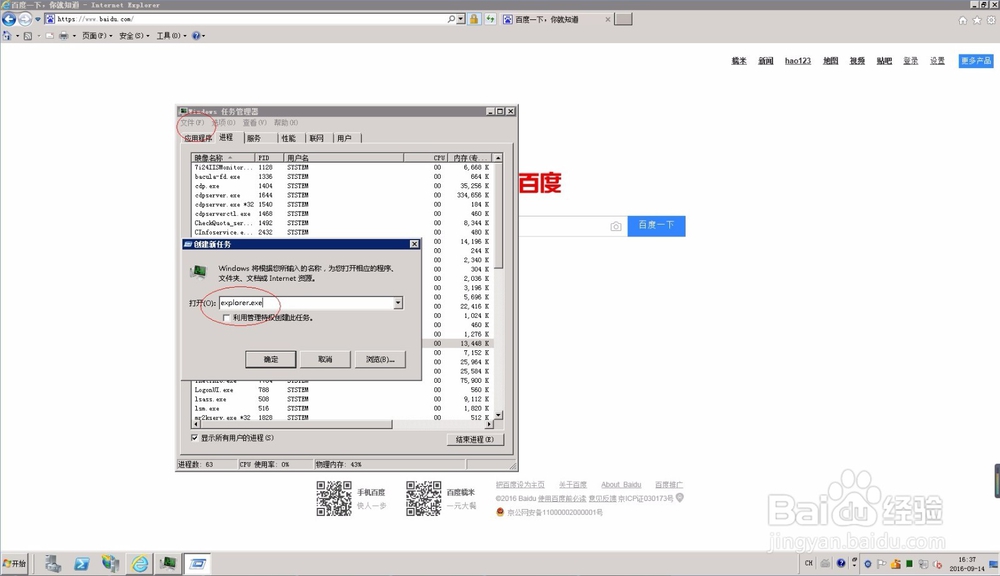Screen dimensions: 1000x576
Task: Toggle 显示所有用户的进程 checkbox
Action: click(195, 438)
